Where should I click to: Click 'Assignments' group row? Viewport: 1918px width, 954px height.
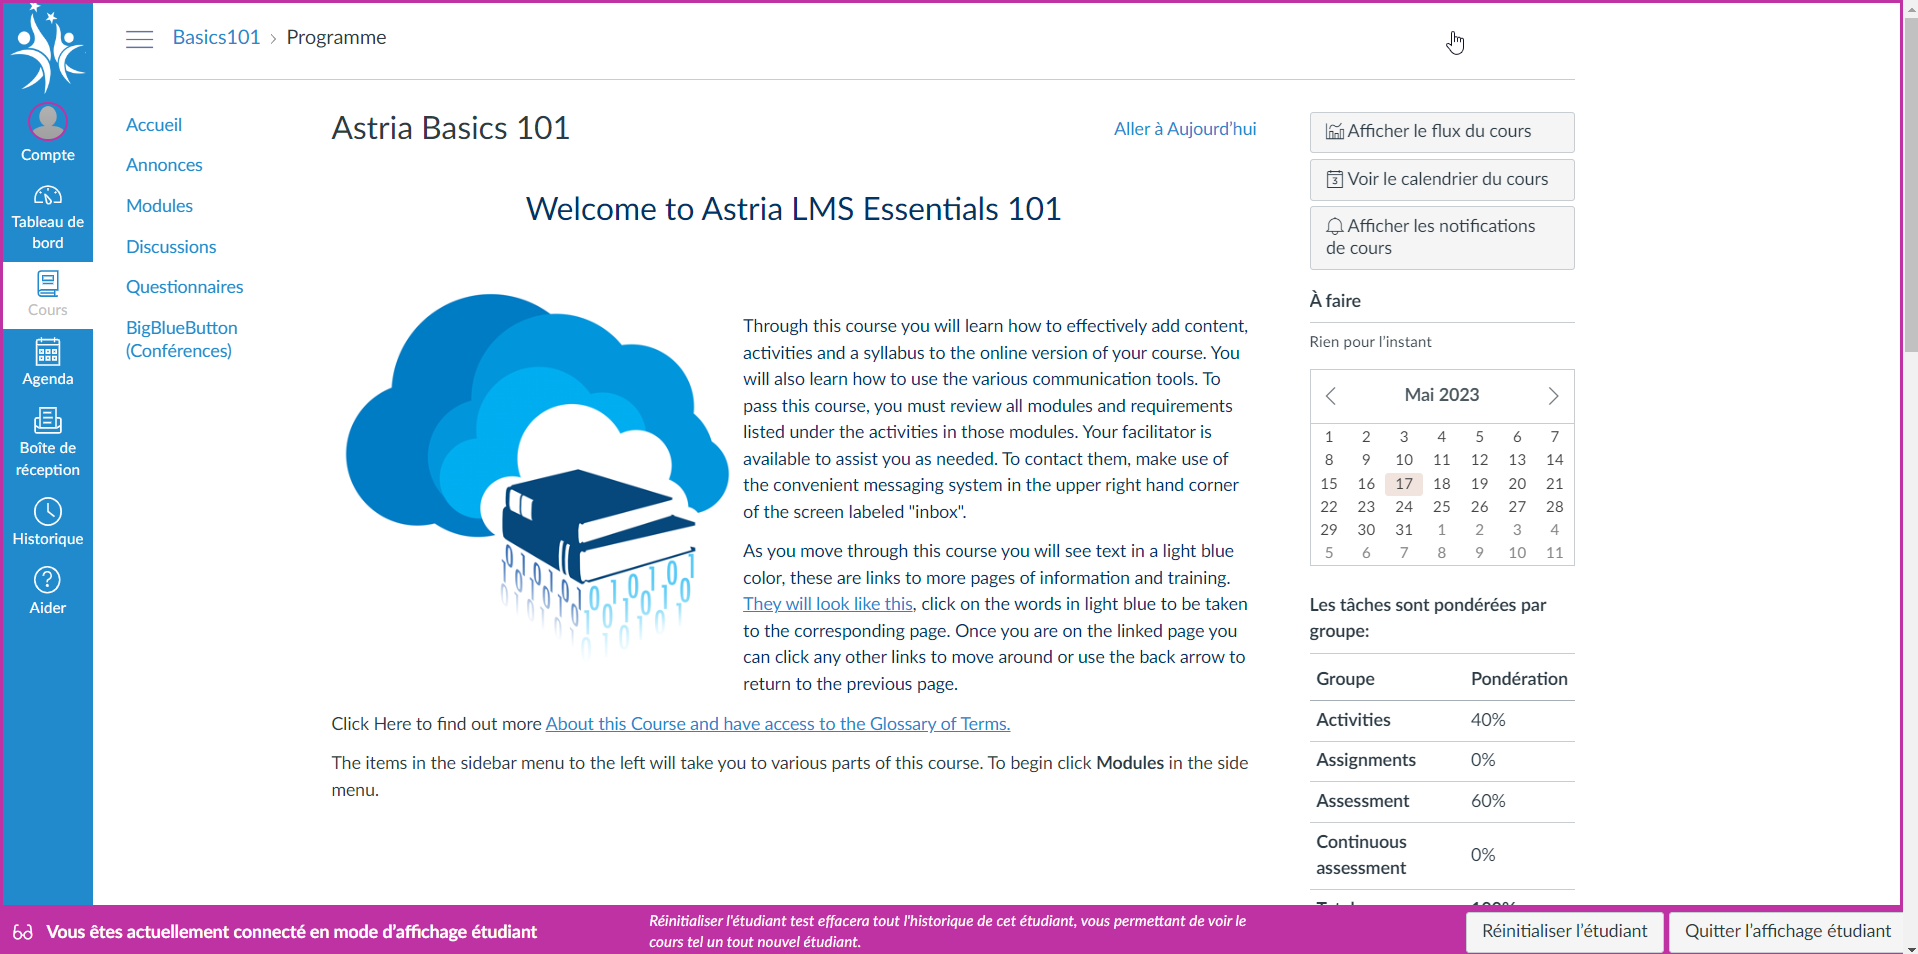1442,761
